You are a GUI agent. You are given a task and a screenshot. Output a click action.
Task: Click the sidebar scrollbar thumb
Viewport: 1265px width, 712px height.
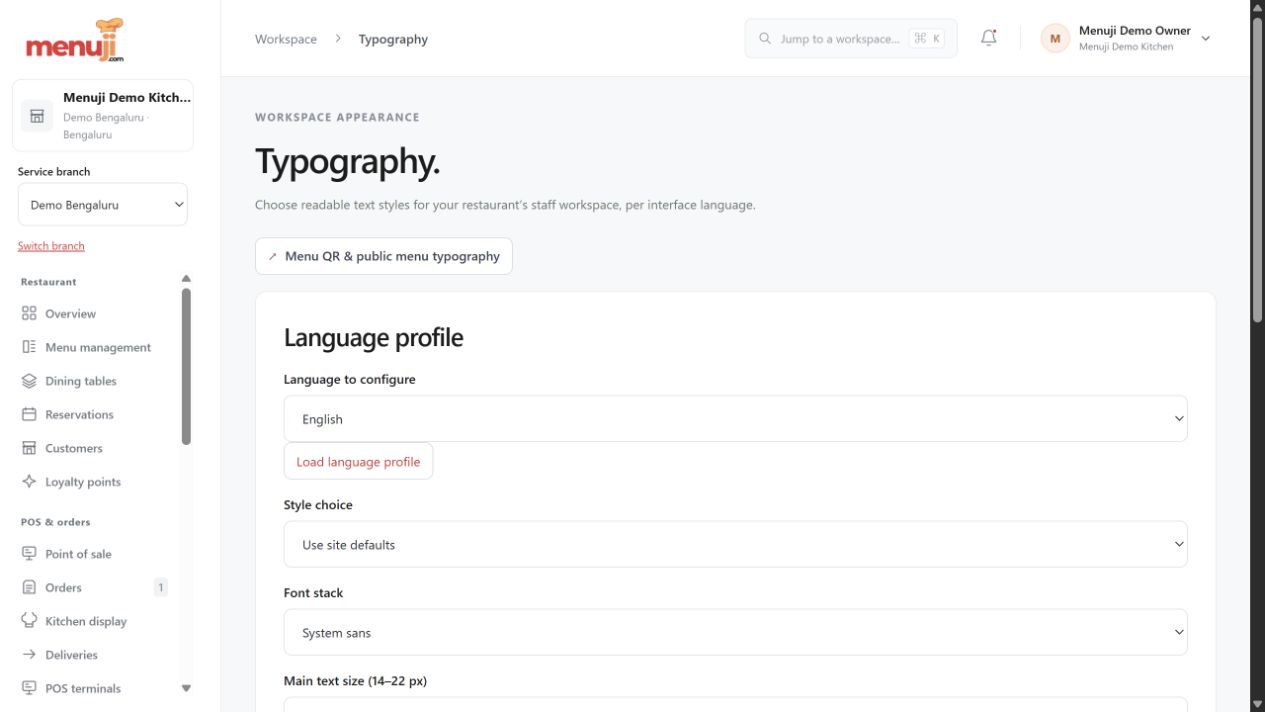[186, 366]
